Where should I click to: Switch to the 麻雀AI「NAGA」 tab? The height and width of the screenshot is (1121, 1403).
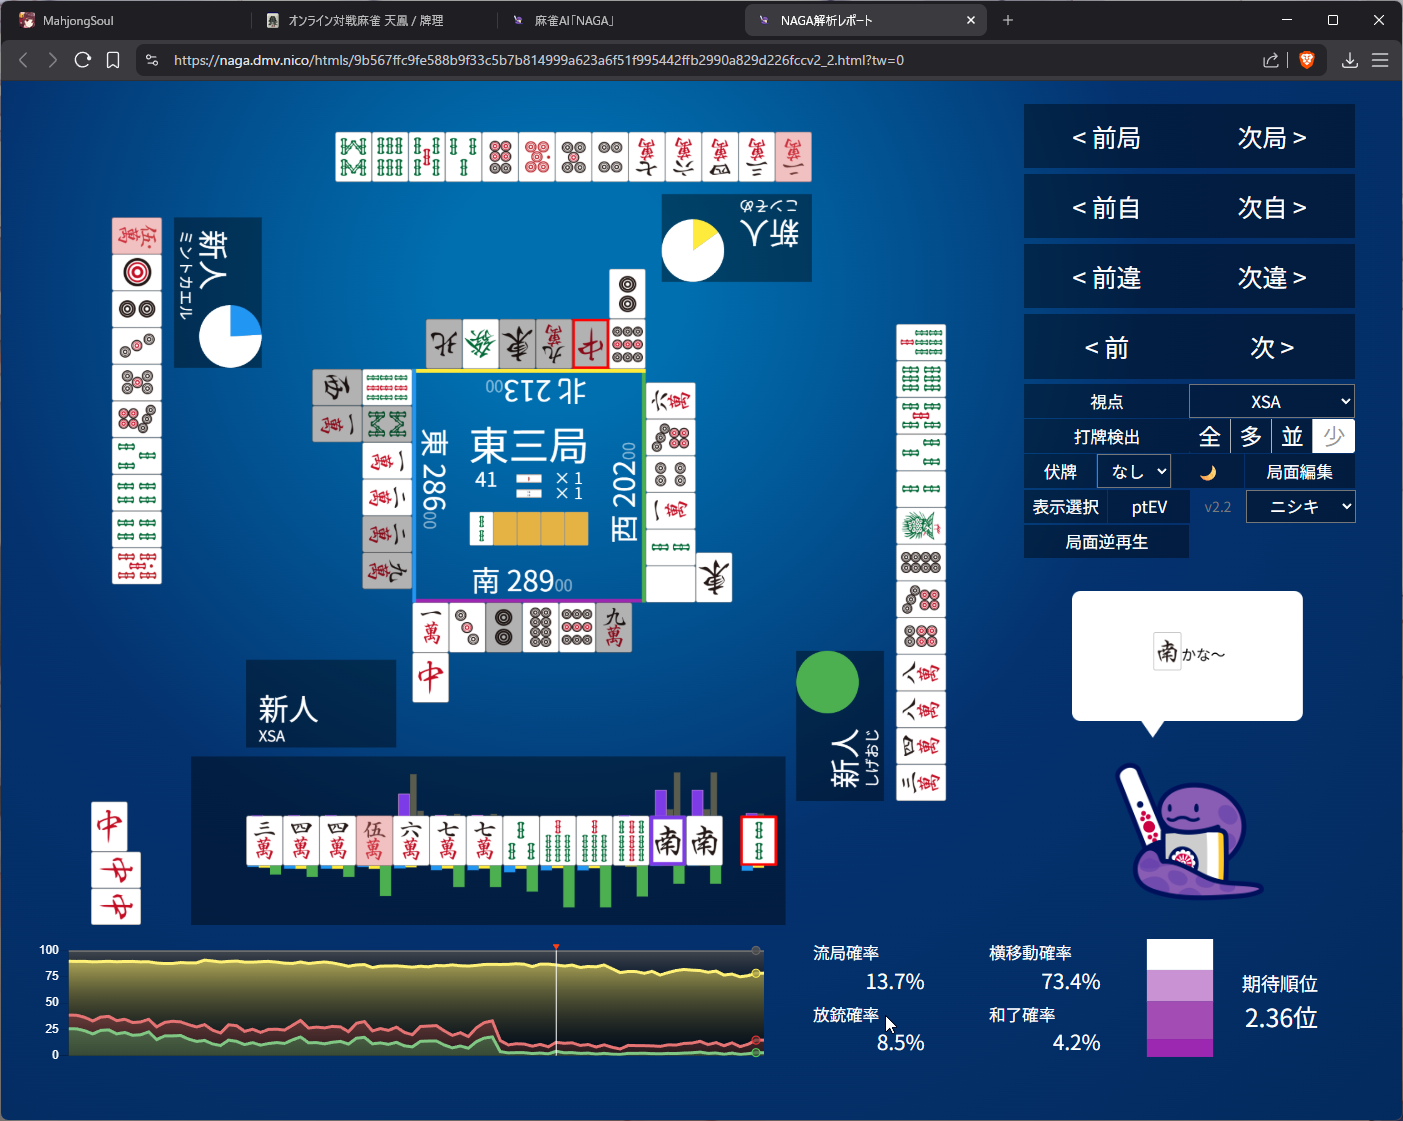point(574,20)
